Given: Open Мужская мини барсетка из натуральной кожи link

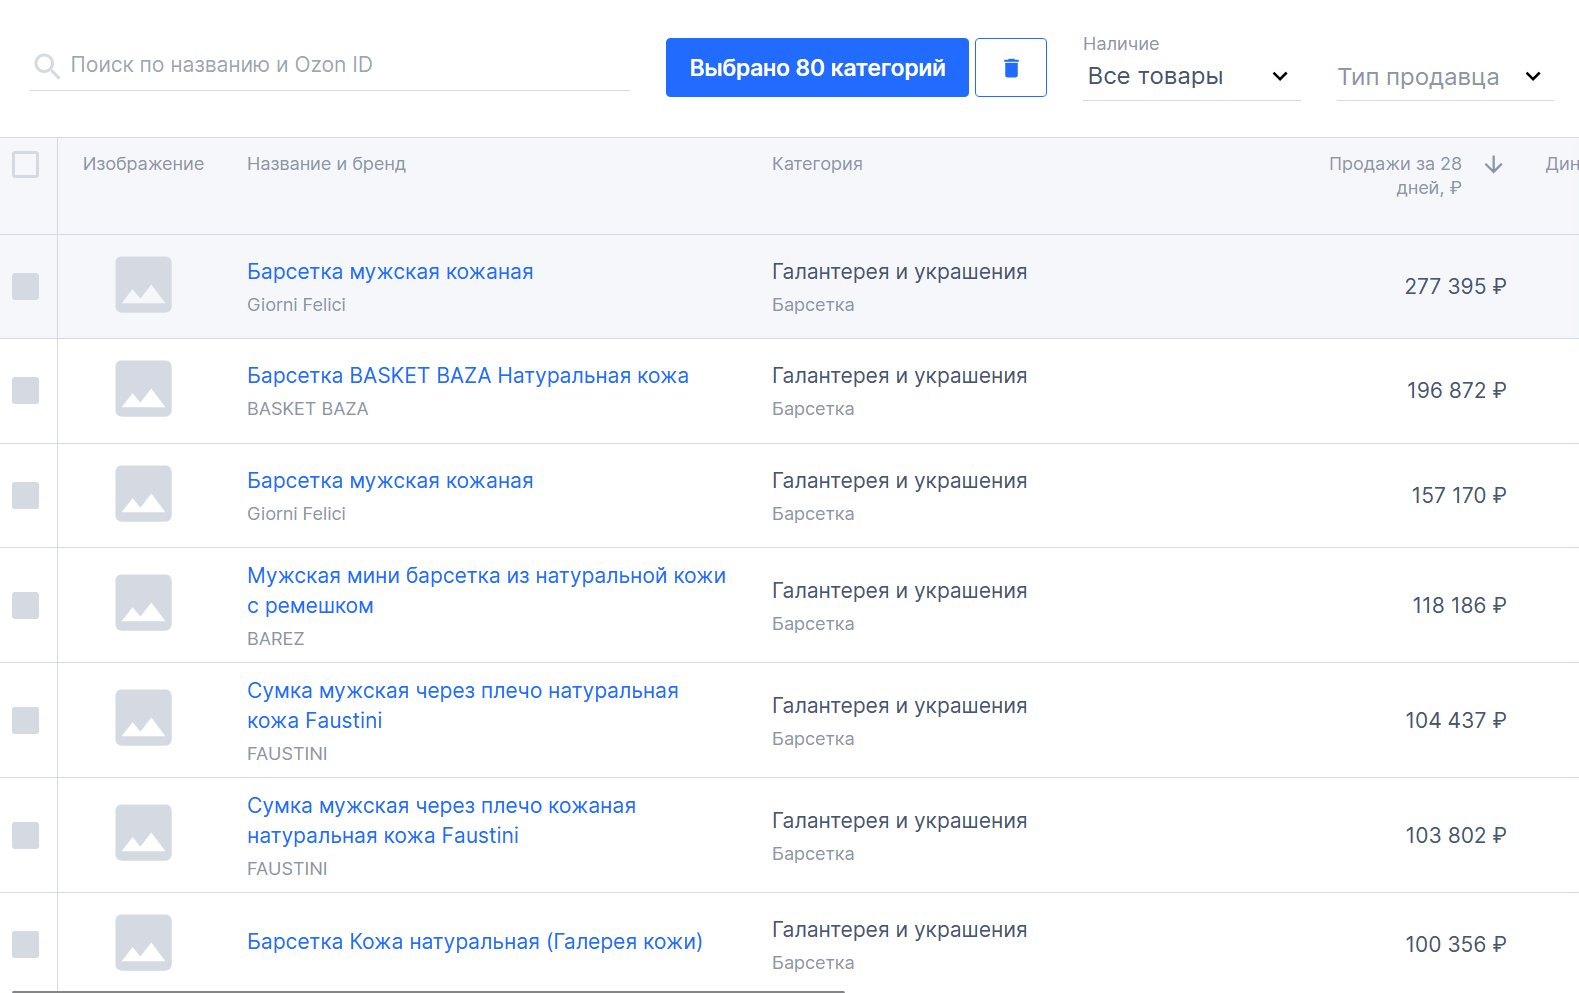Looking at the screenshot, I should [x=486, y=591].
